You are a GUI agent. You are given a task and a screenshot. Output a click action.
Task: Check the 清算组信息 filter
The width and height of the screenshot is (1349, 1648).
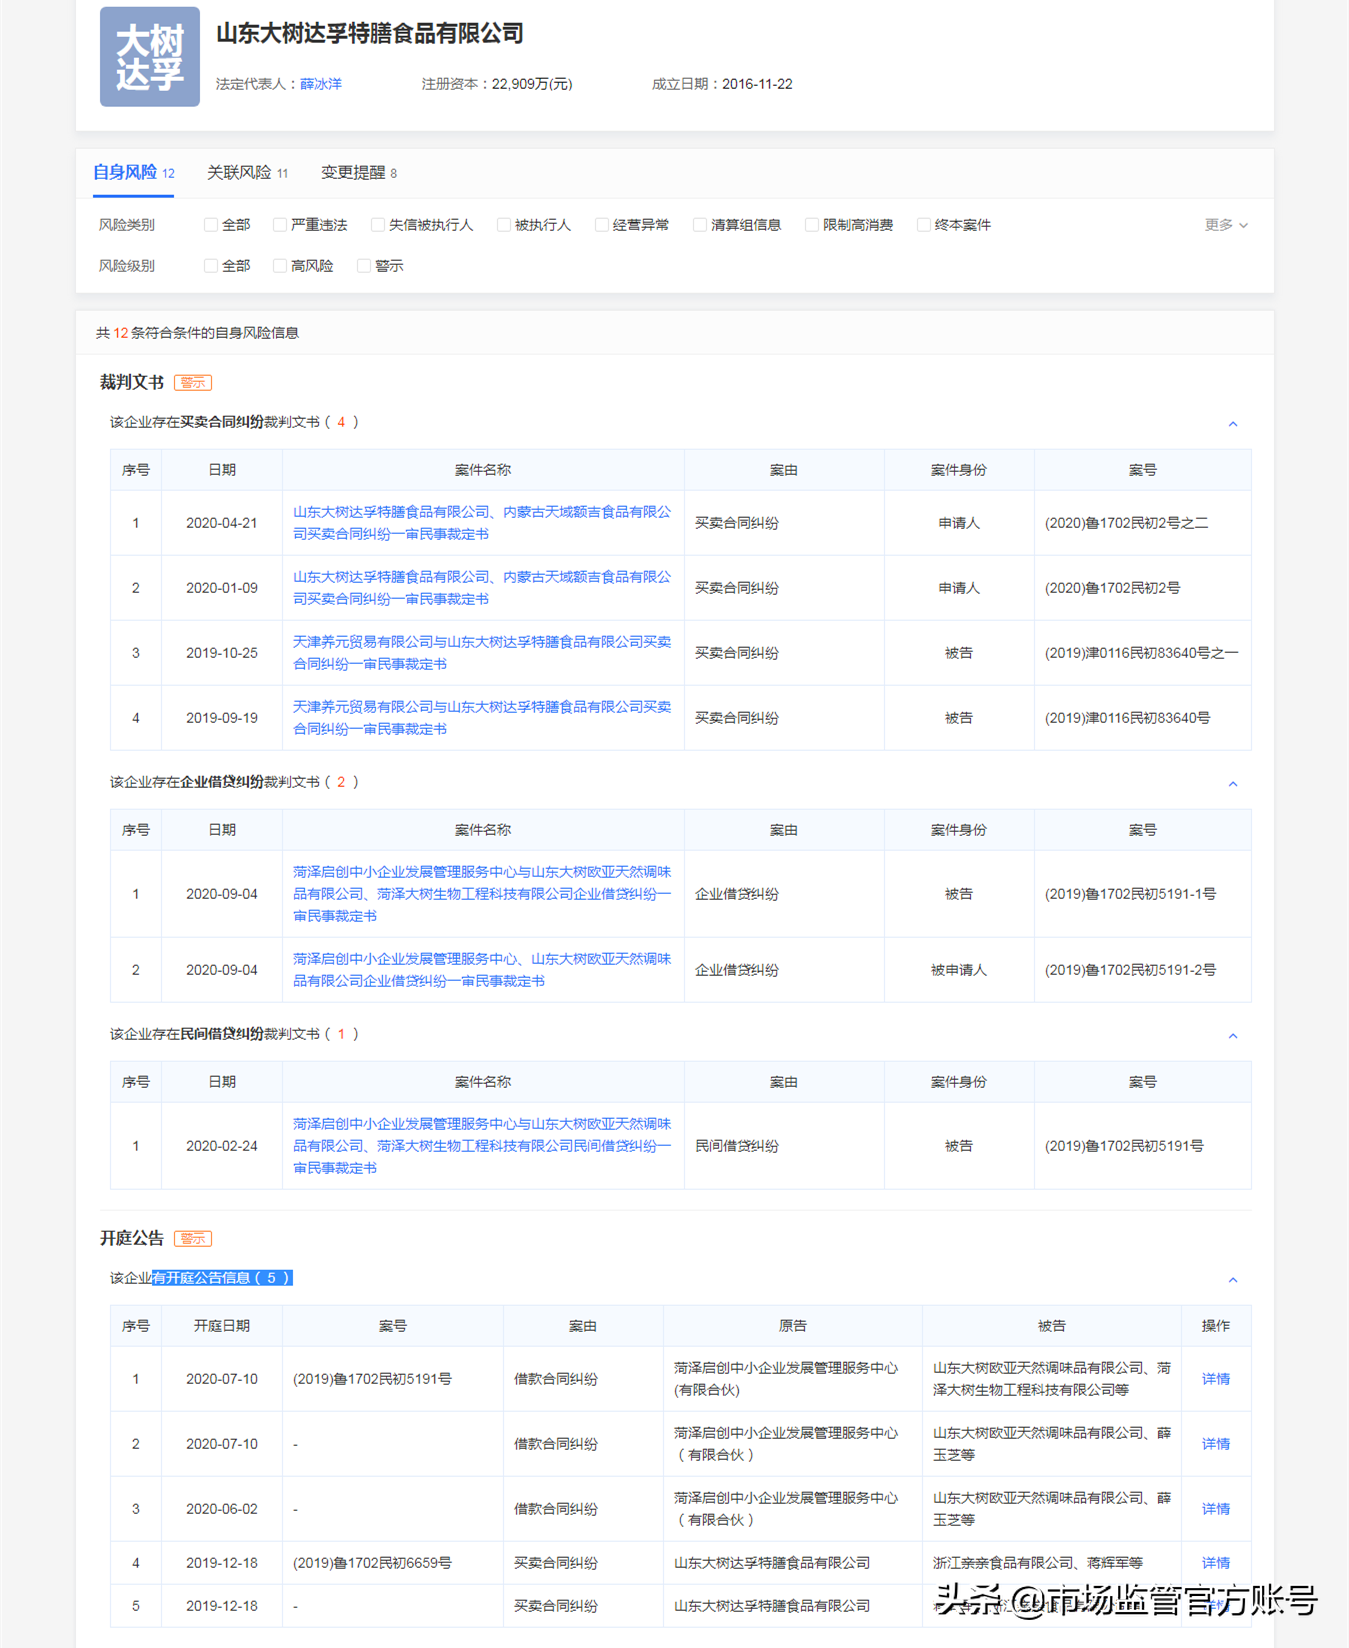(x=700, y=225)
